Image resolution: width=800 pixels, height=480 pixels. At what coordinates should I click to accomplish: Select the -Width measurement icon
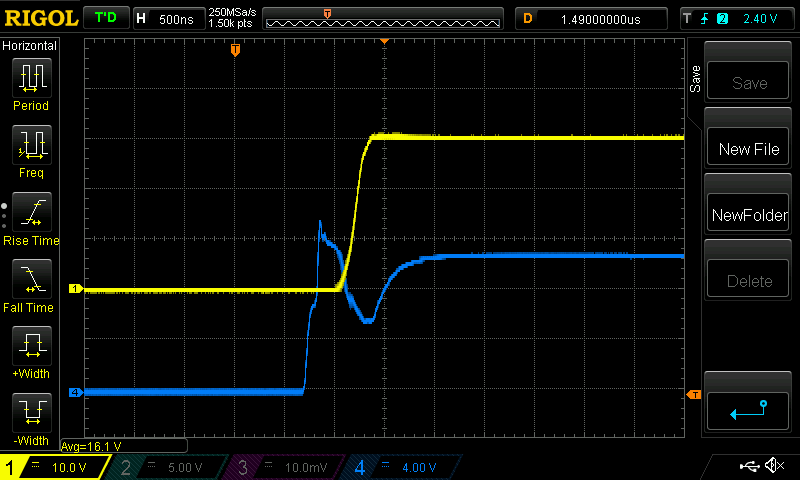(x=30, y=414)
